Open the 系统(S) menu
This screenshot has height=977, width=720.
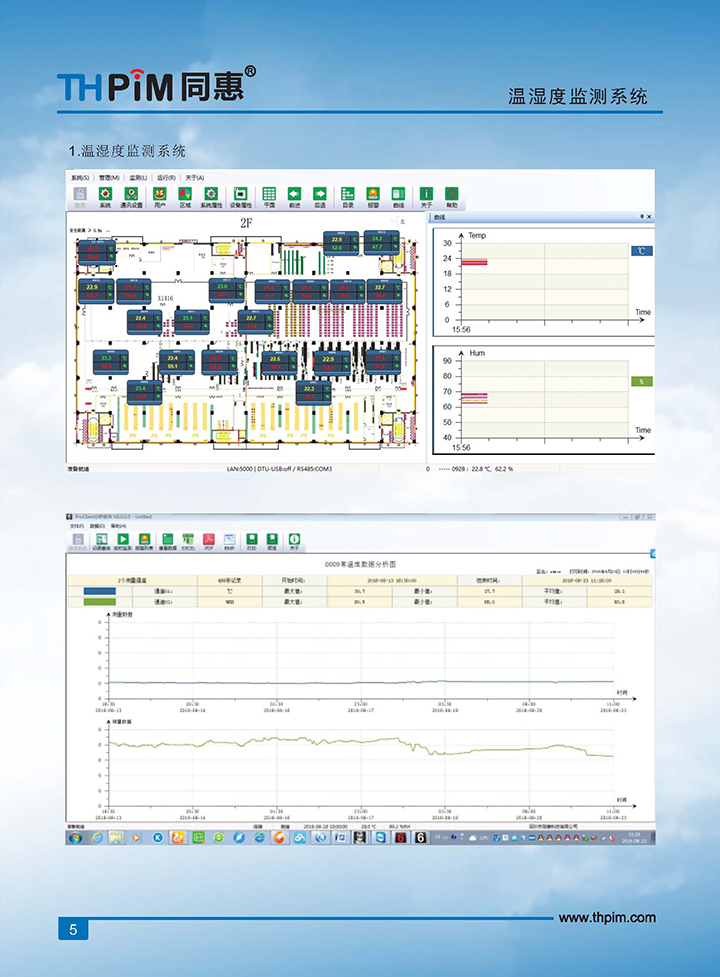tap(80, 178)
